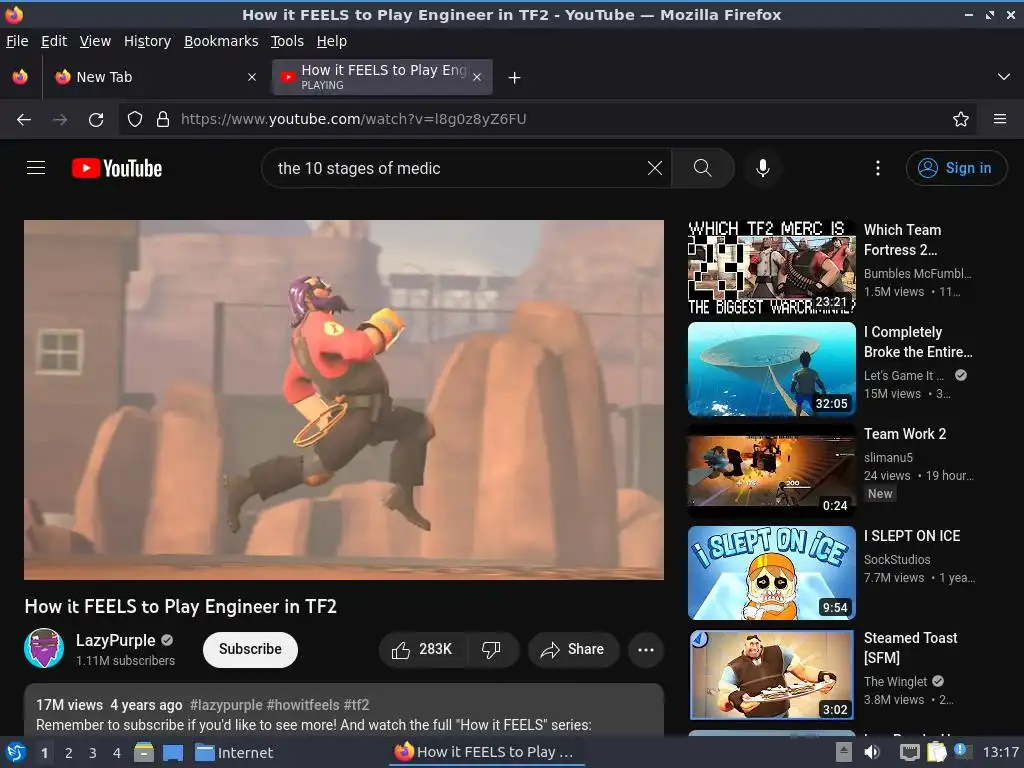The height and width of the screenshot is (768, 1024).
Task: Open clipboard manager tray icon
Action: pyautogui.click(x=936, y=752)
